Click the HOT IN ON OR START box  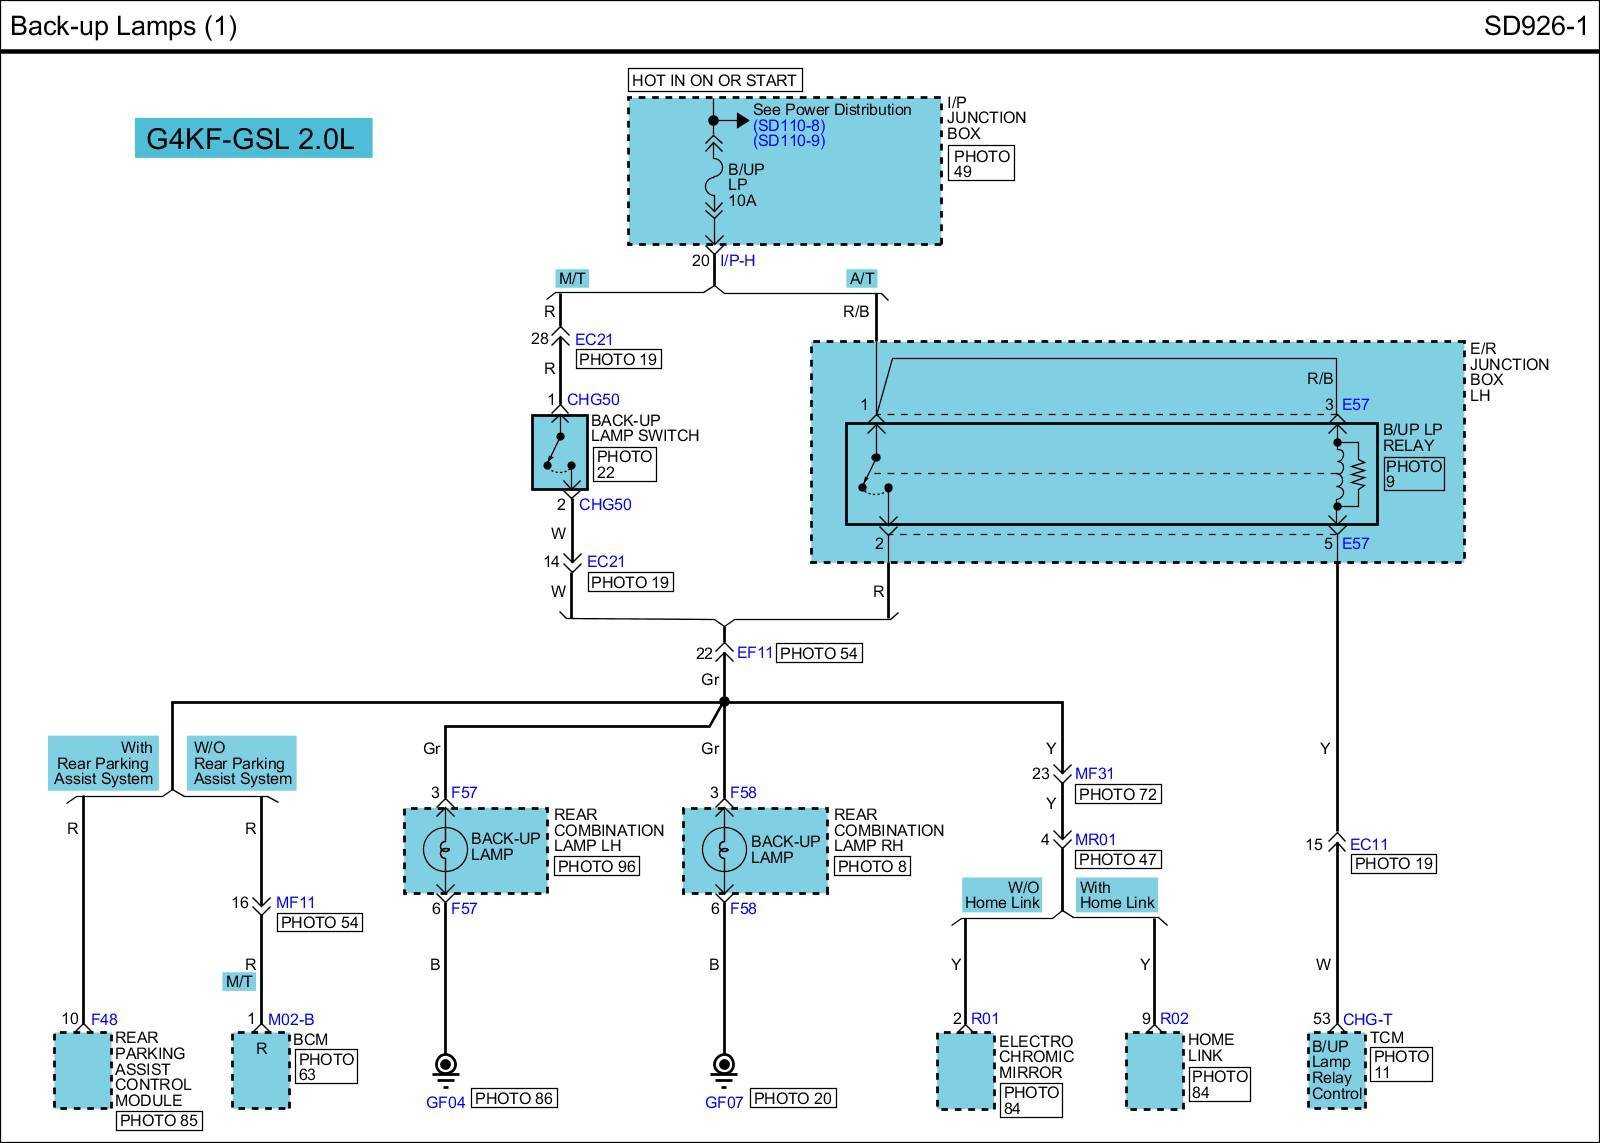click(x=714, y=80)
